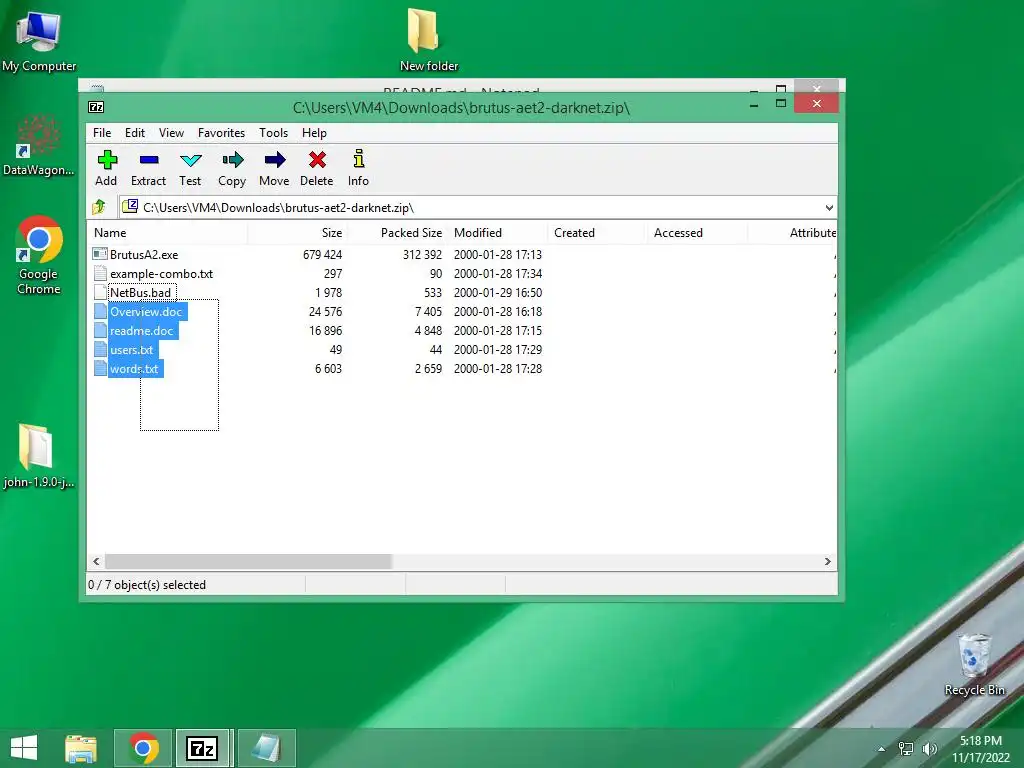Select the readme.doc file icon

(100, 330)
